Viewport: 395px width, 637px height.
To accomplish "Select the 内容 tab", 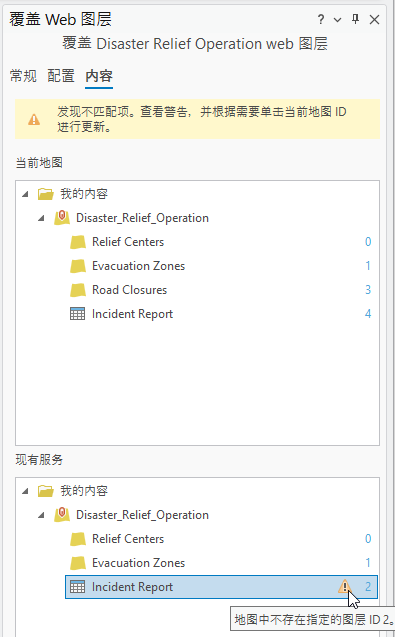I will pyautogui.click(x=99, y=76).
